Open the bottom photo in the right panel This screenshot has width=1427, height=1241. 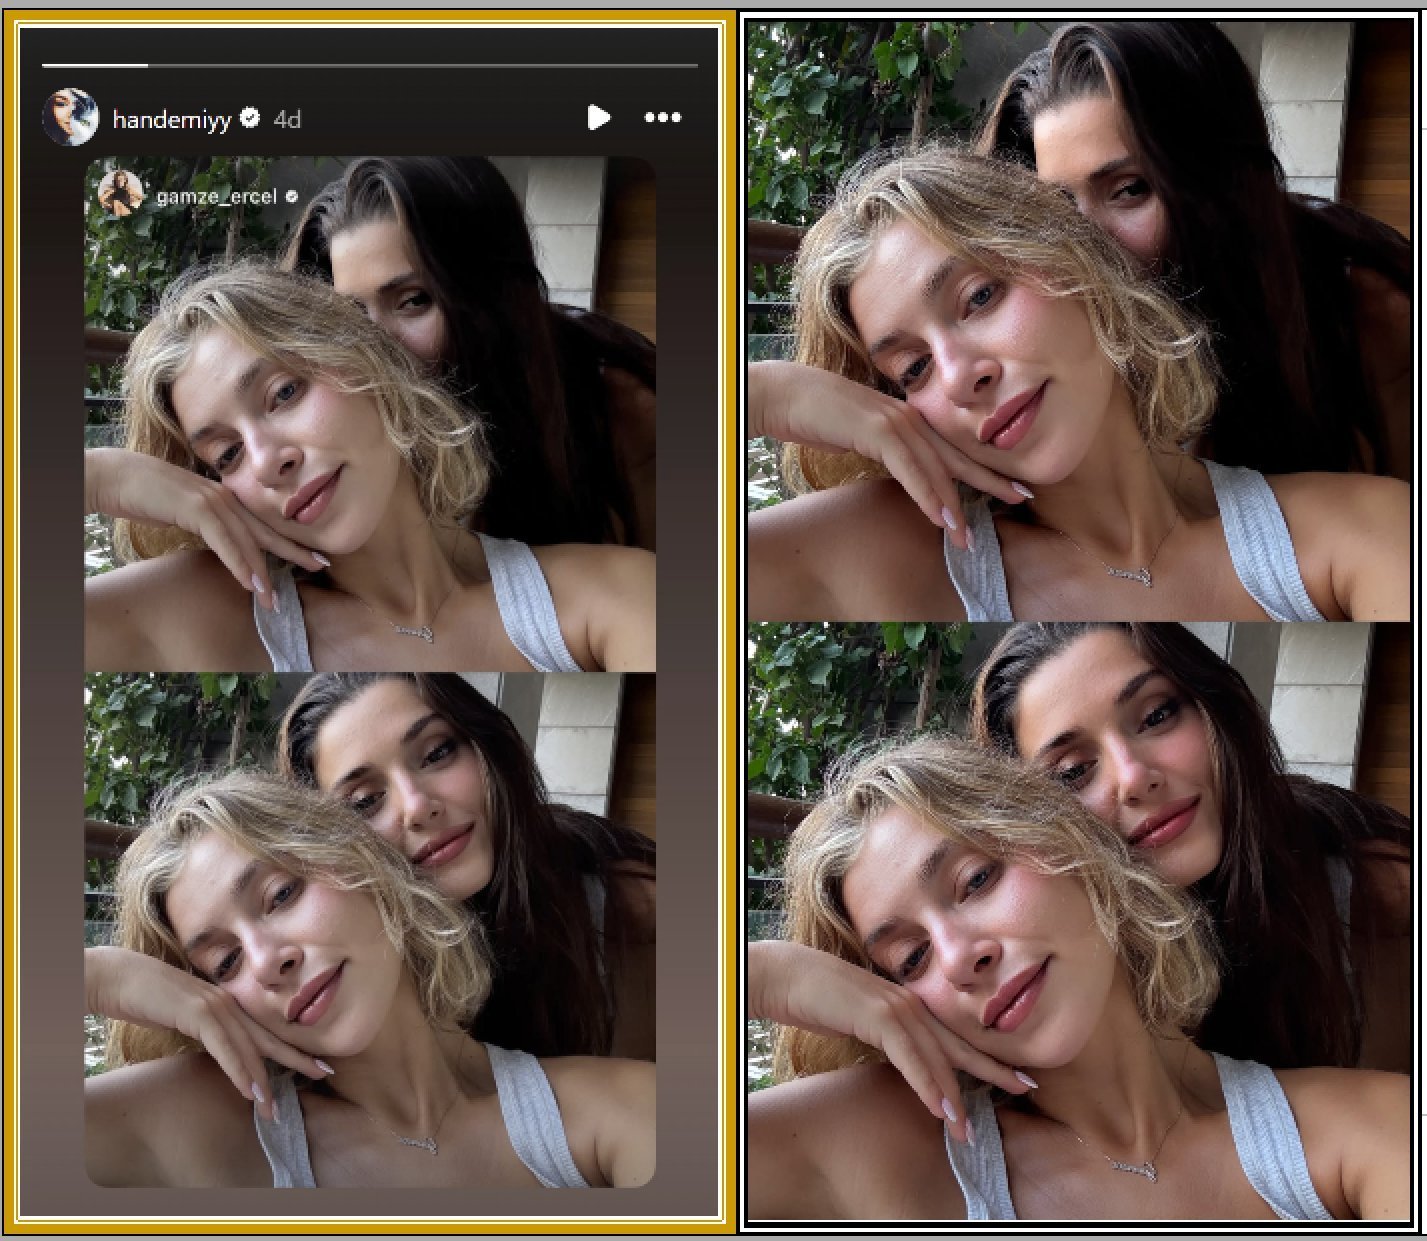1078,920
